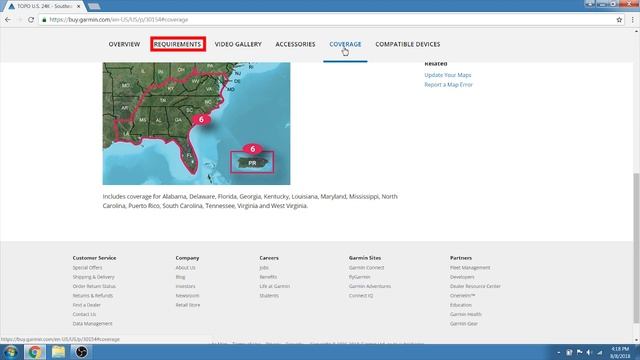Open the Blog footer link
The image size is (640, 360).
[180, 277]
